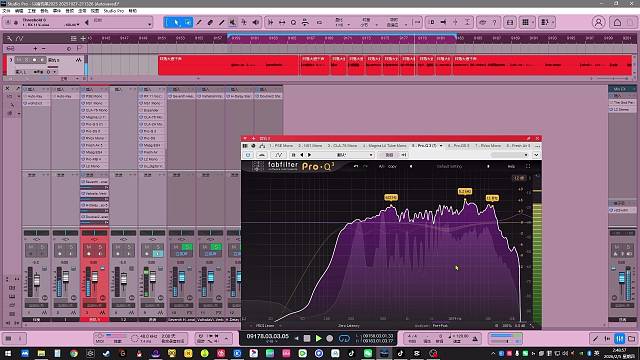Click Default Setting preset name

click(449, 166)
